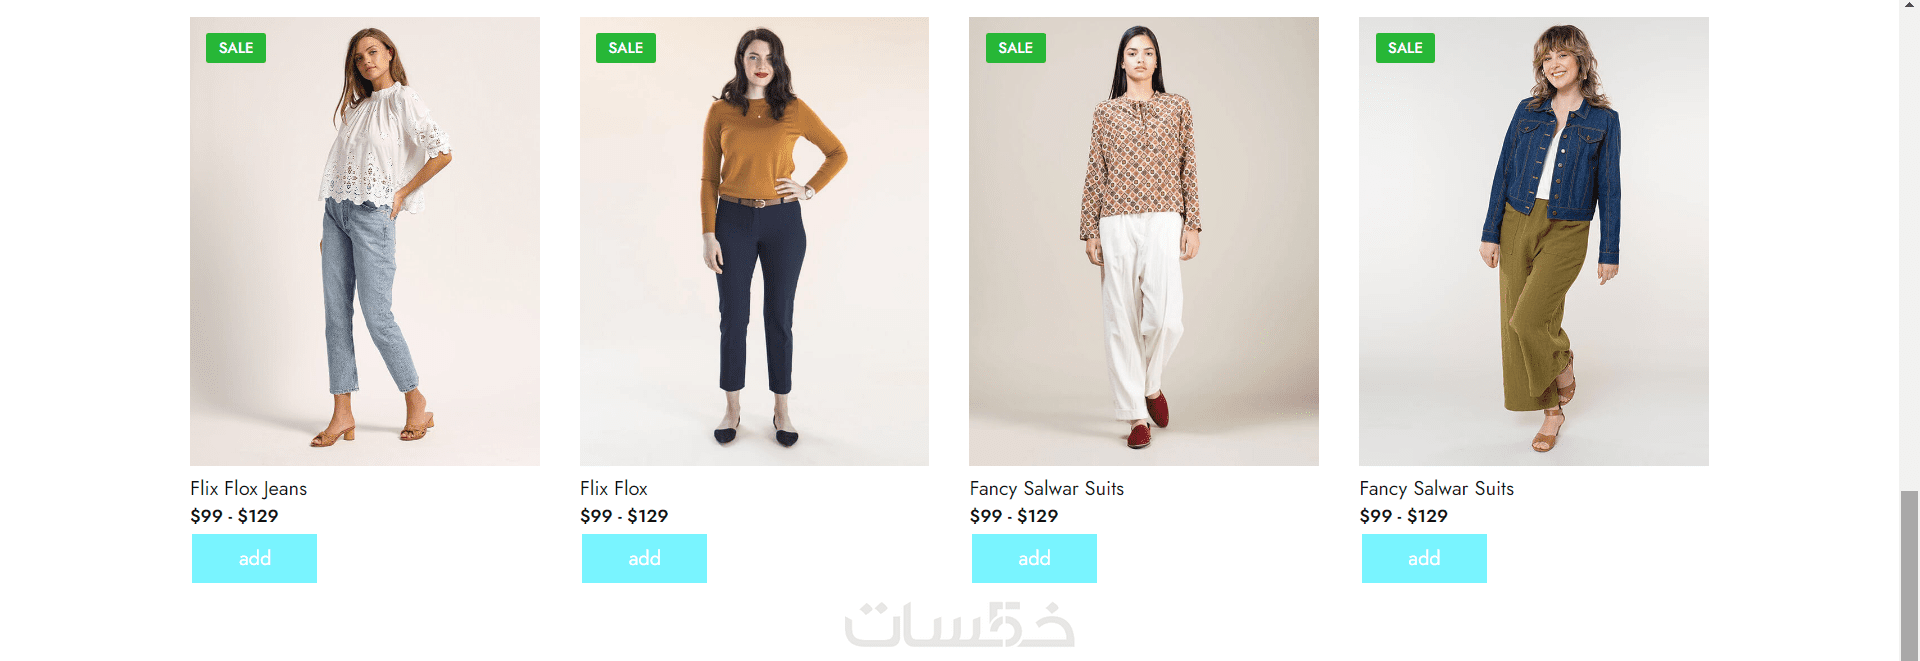Open the fourth product's Fancy Salwar Suits title

coord(1437,489)
